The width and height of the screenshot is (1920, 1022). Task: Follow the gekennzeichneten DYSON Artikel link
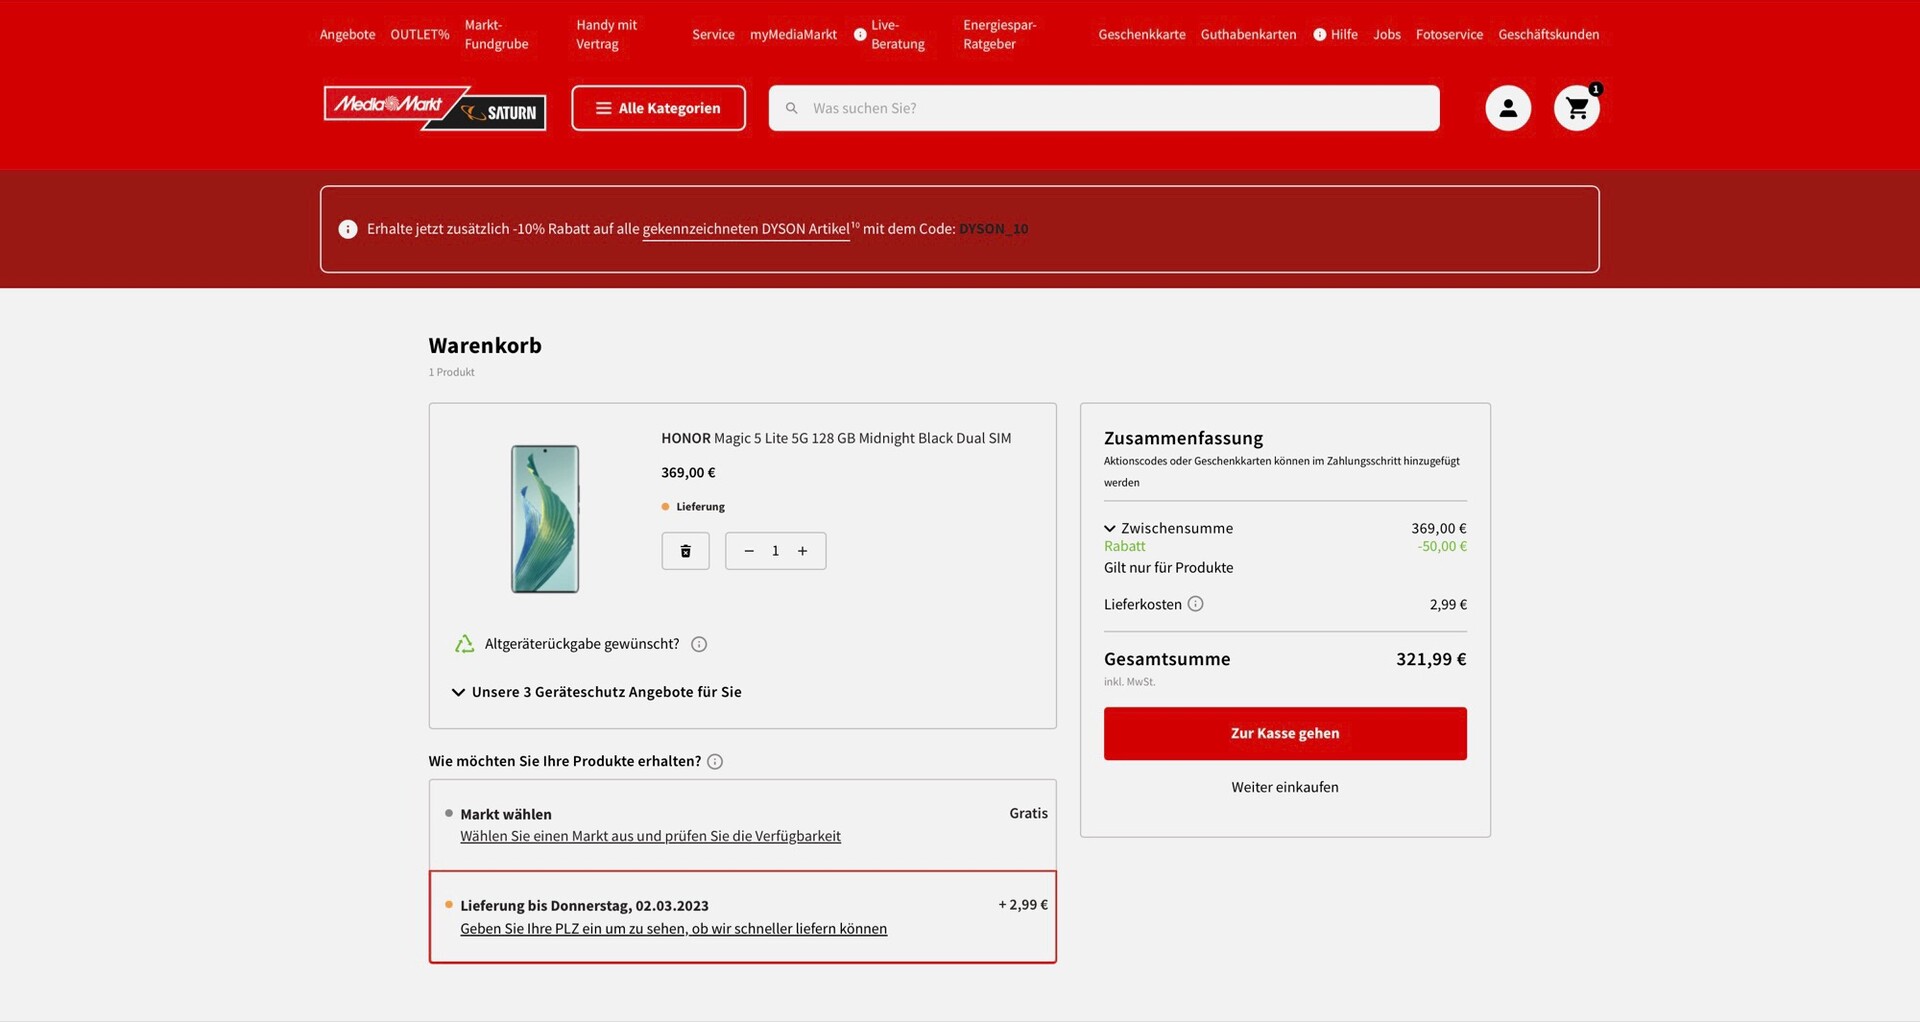point(746,229)
